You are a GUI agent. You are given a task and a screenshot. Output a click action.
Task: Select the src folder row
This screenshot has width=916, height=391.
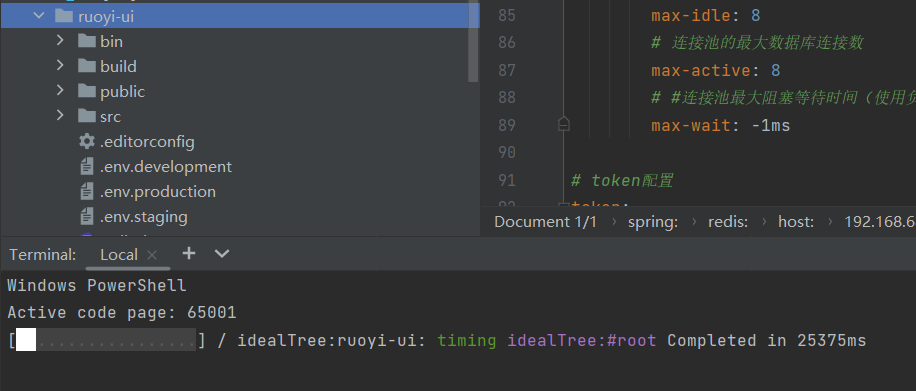240,117
